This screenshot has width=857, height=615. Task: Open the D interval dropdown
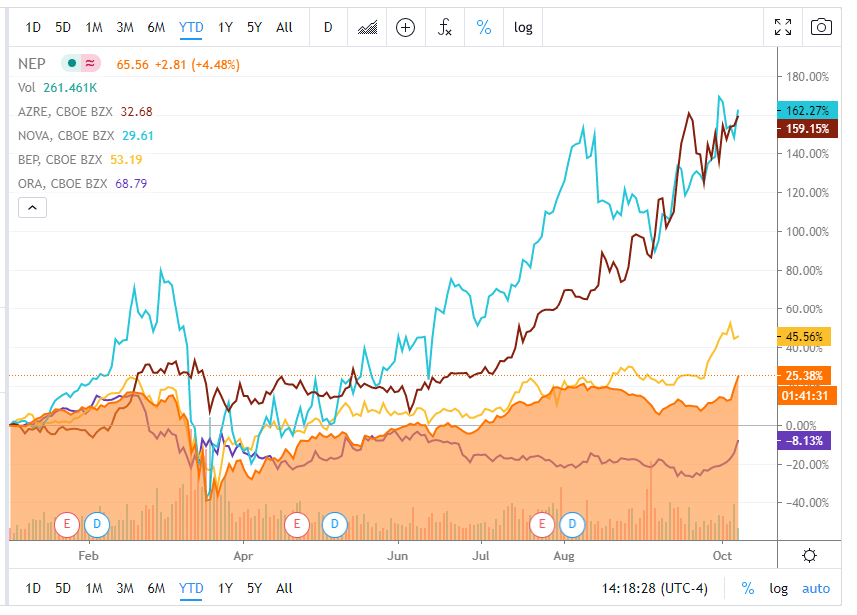(x=328, y=27)
